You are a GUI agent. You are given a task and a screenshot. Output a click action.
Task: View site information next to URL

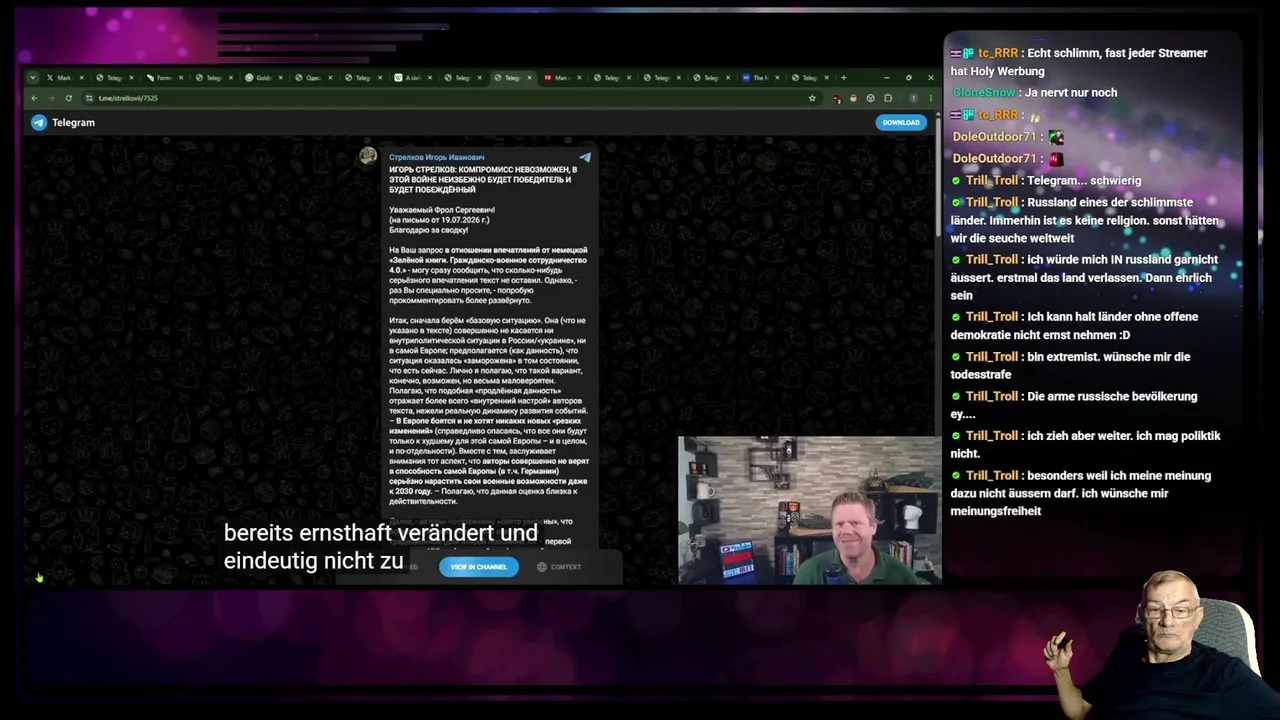[90, 98]
